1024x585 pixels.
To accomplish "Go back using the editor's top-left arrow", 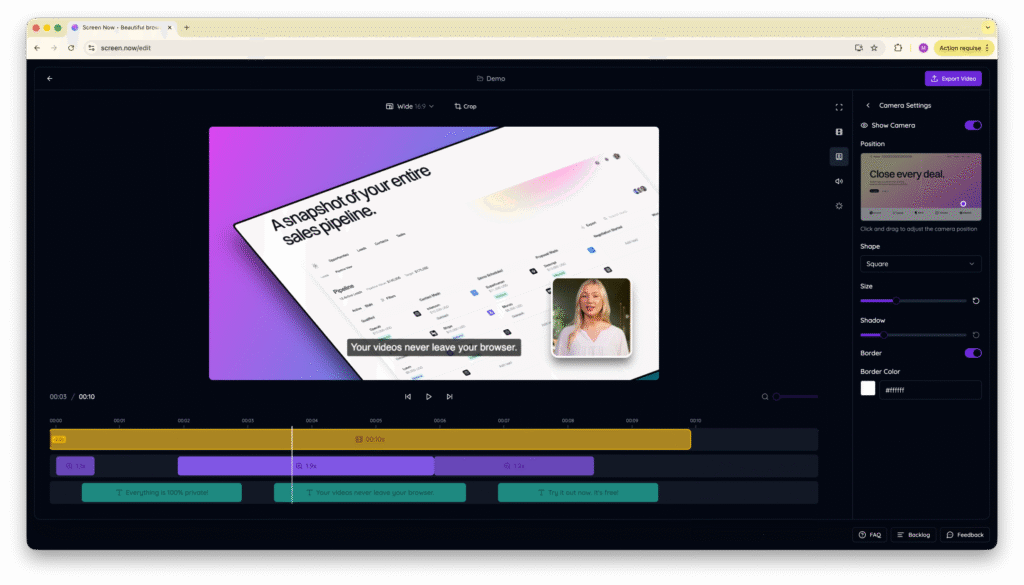I will tap(50, 79).
